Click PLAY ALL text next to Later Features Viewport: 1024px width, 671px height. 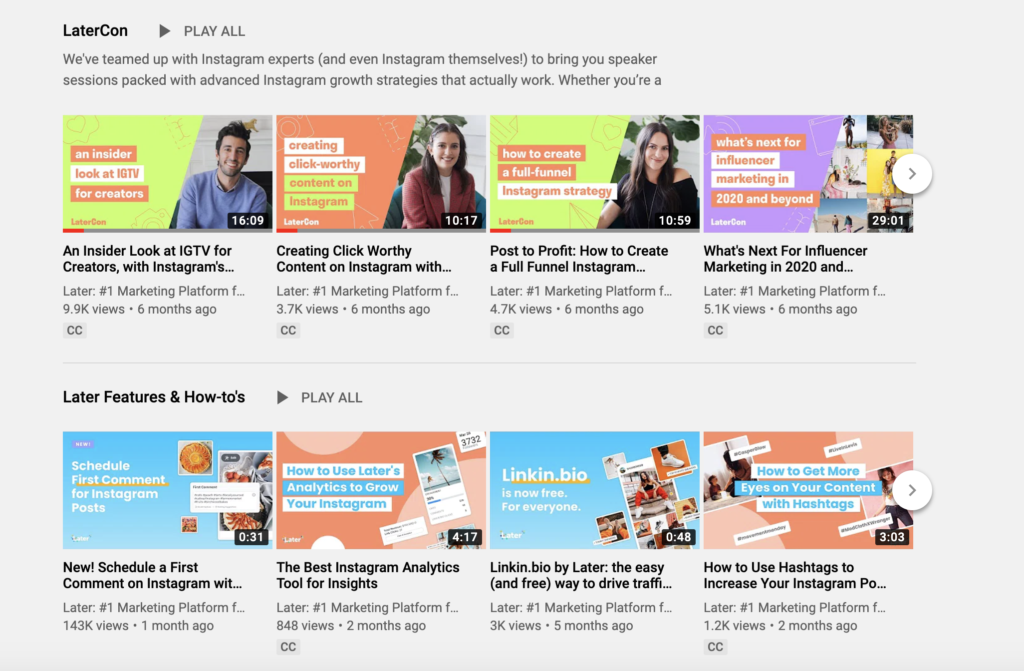[x=331, y=397]
